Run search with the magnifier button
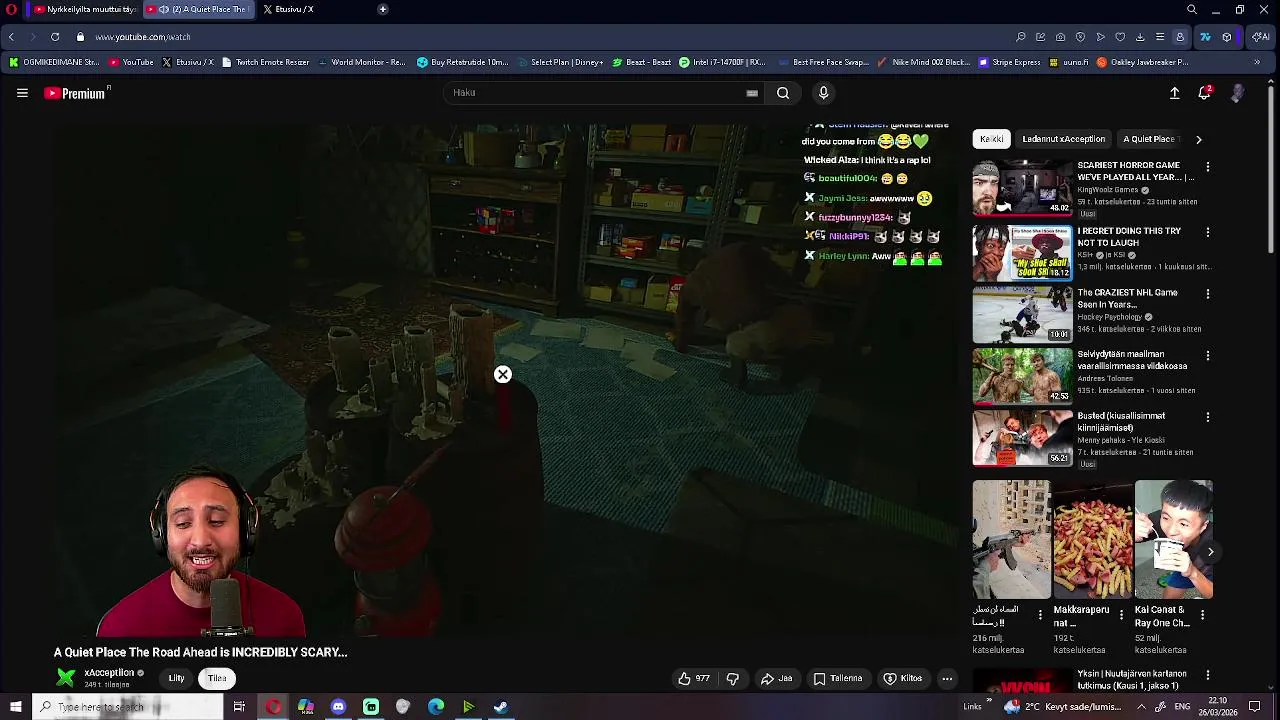This screenshot has width=1280, height=720. coord(783,93)
